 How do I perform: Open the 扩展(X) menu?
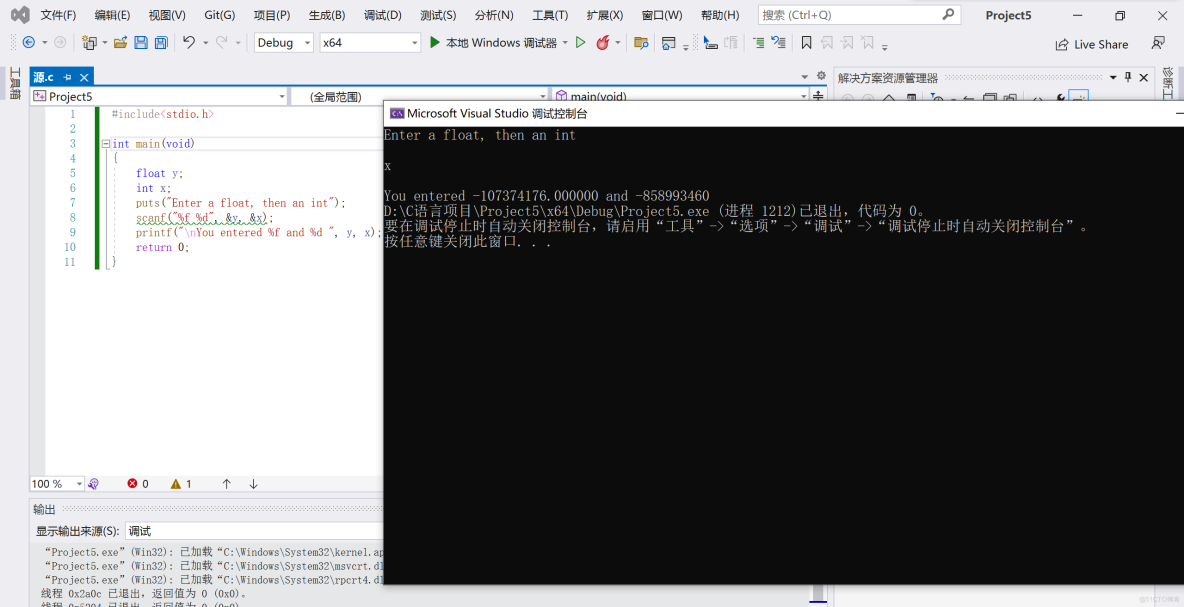click(x=605, y=15)
